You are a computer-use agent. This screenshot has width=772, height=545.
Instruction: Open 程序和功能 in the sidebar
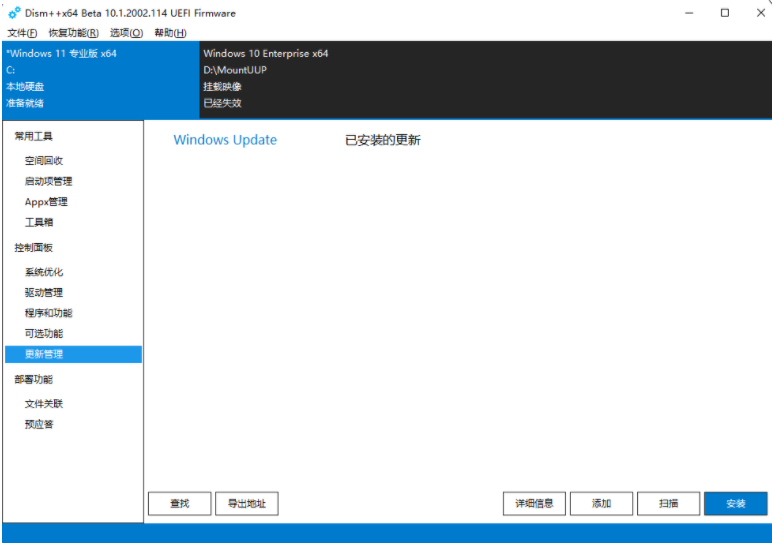click(x=48, y=313)
